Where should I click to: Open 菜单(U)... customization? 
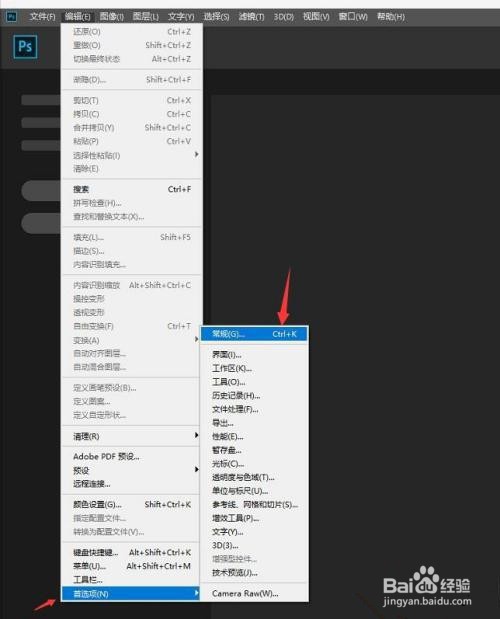click(132, 566)
